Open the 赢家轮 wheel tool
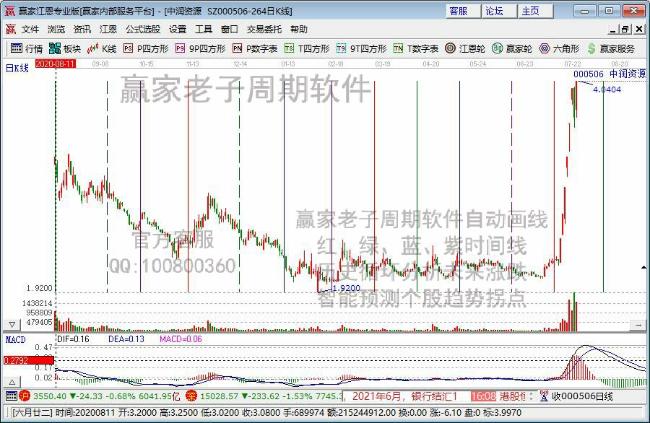The image size is (650, 423). coord(513,48)
